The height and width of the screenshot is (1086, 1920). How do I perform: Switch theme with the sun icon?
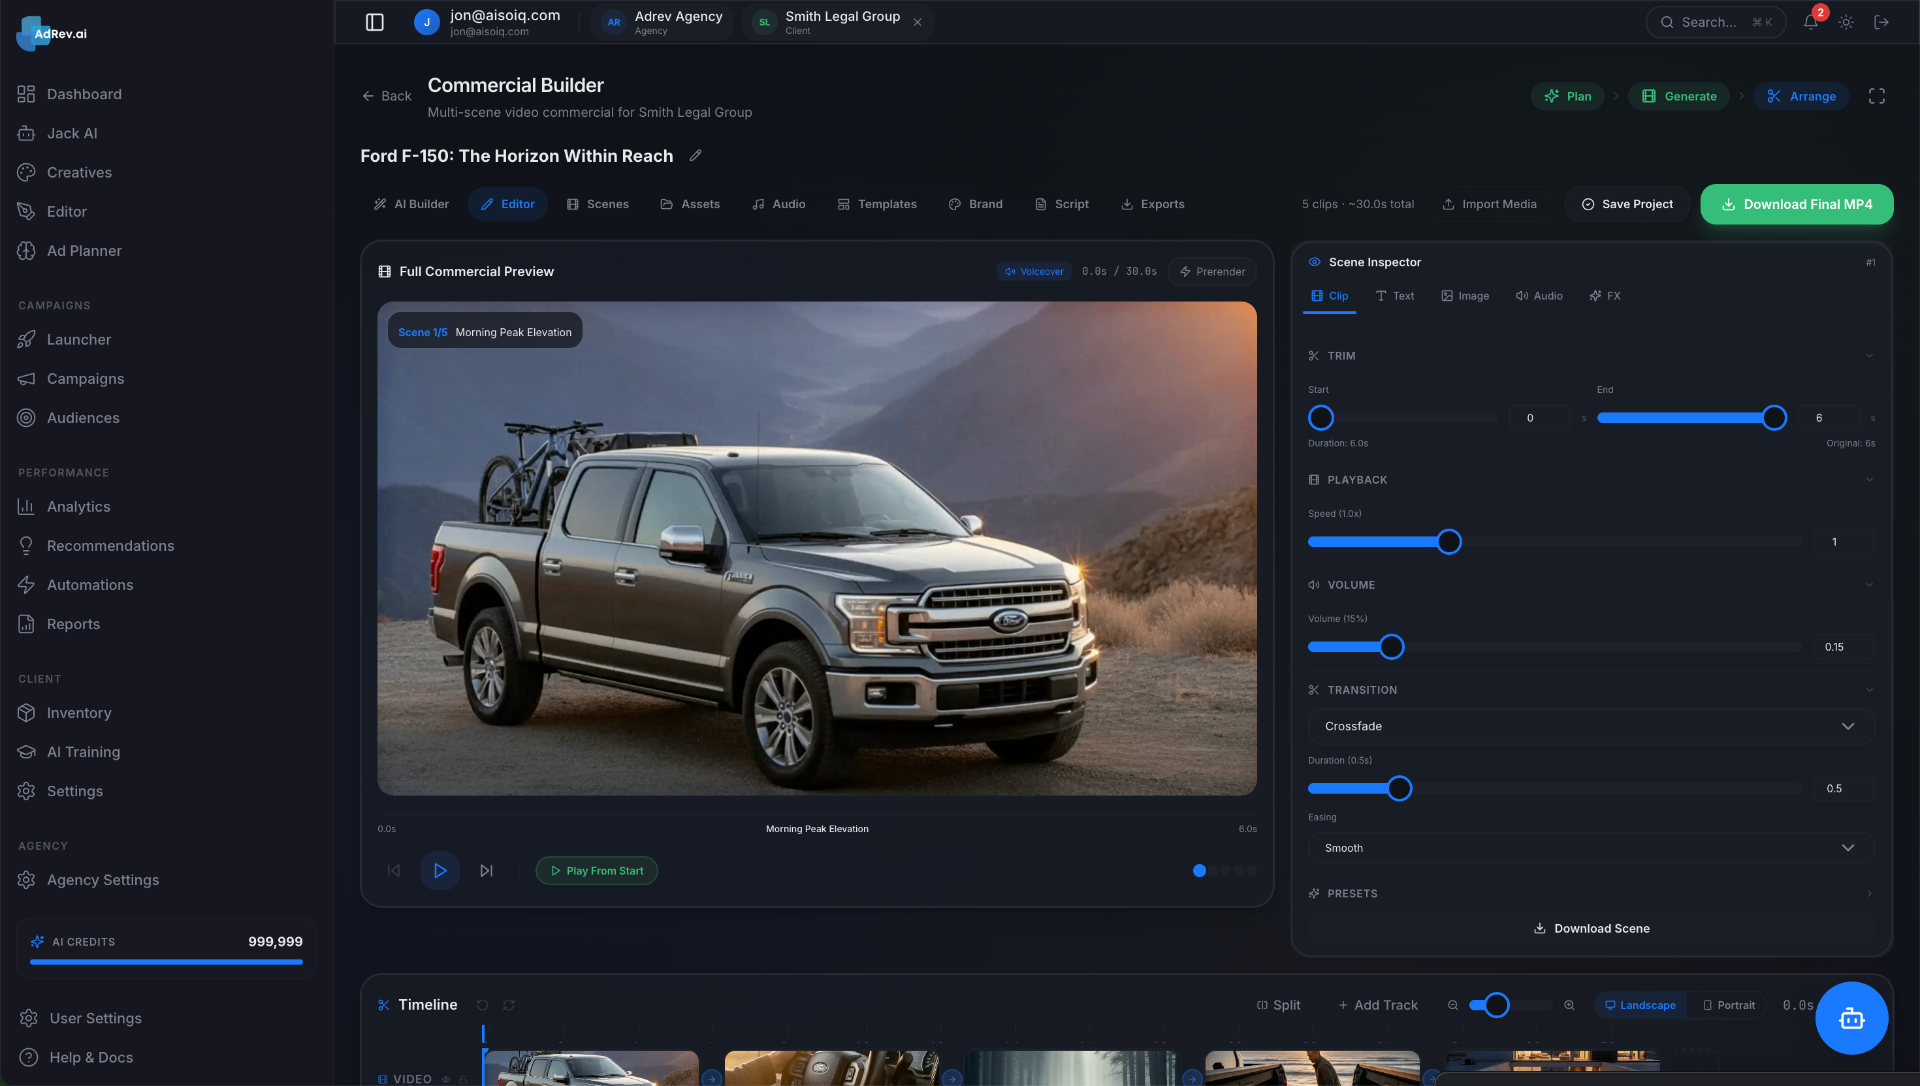coord(1846,22)
